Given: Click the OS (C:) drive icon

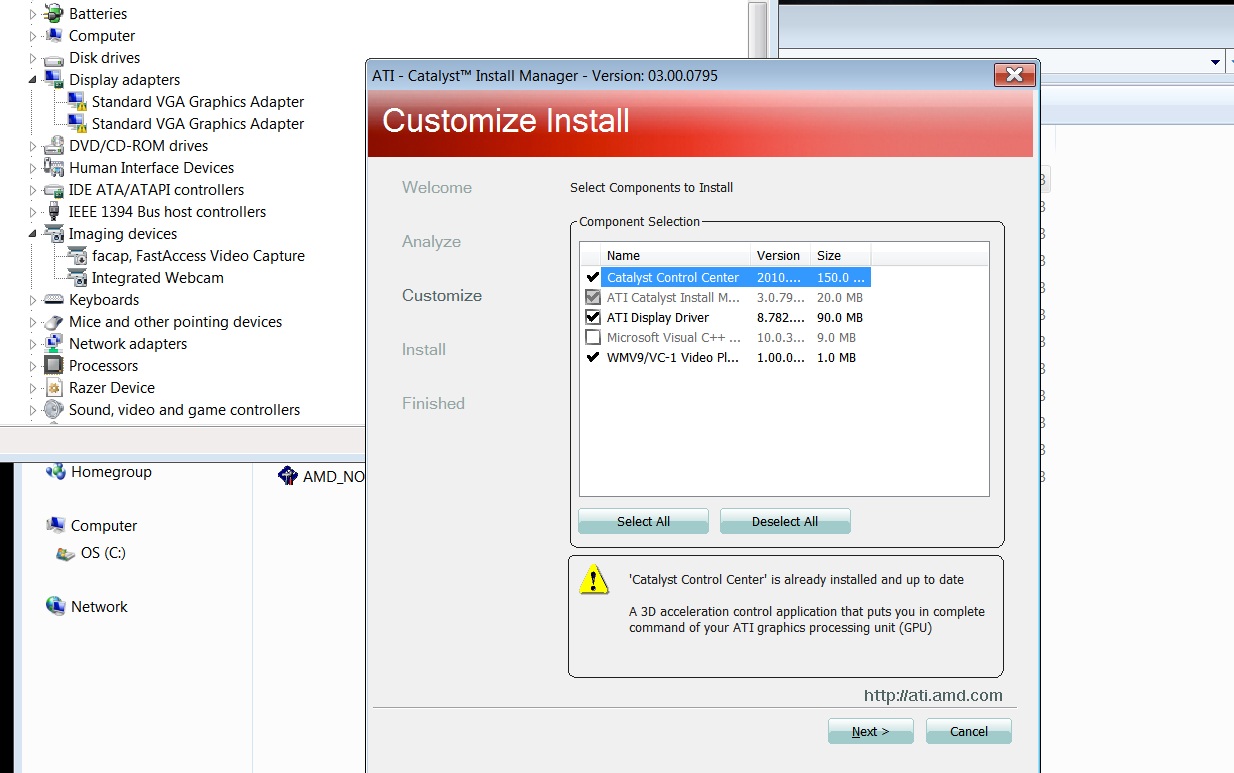Looking at the screenshot, I should (x=66, y=553).
